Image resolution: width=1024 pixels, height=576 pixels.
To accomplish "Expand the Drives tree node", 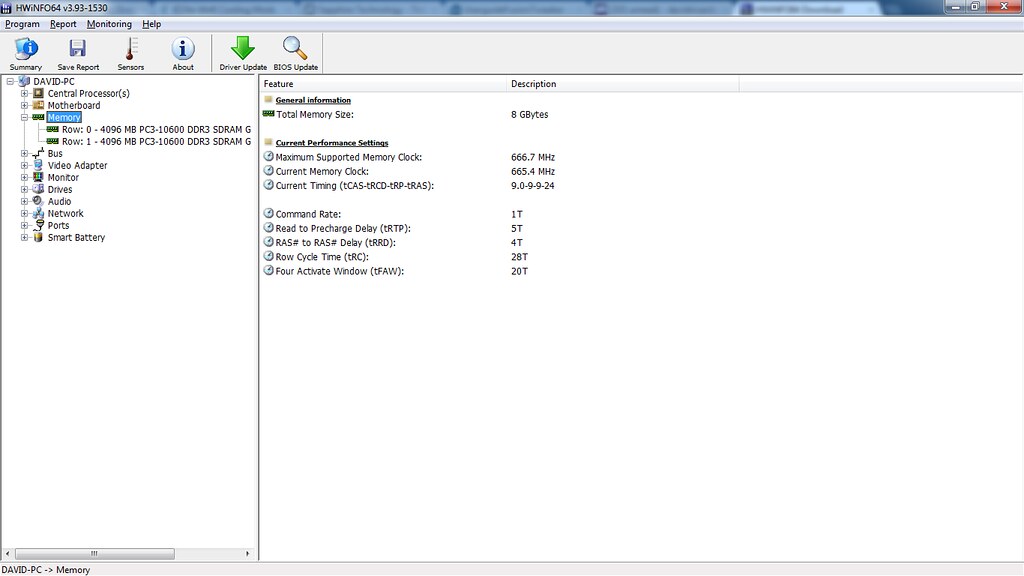I will (24, 189).
